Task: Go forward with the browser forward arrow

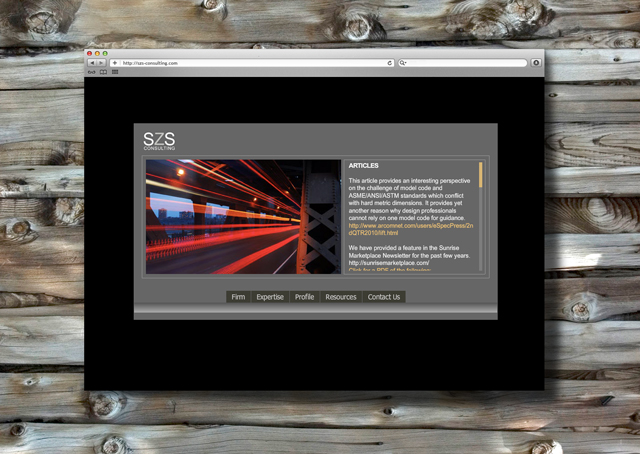Action: [101, 63]
